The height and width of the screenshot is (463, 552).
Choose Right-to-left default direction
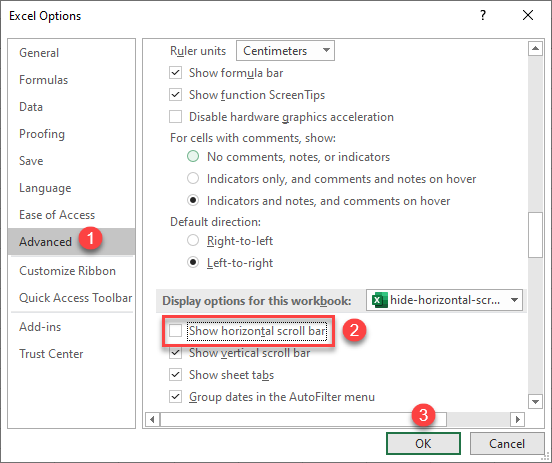[x=193, y=241]
